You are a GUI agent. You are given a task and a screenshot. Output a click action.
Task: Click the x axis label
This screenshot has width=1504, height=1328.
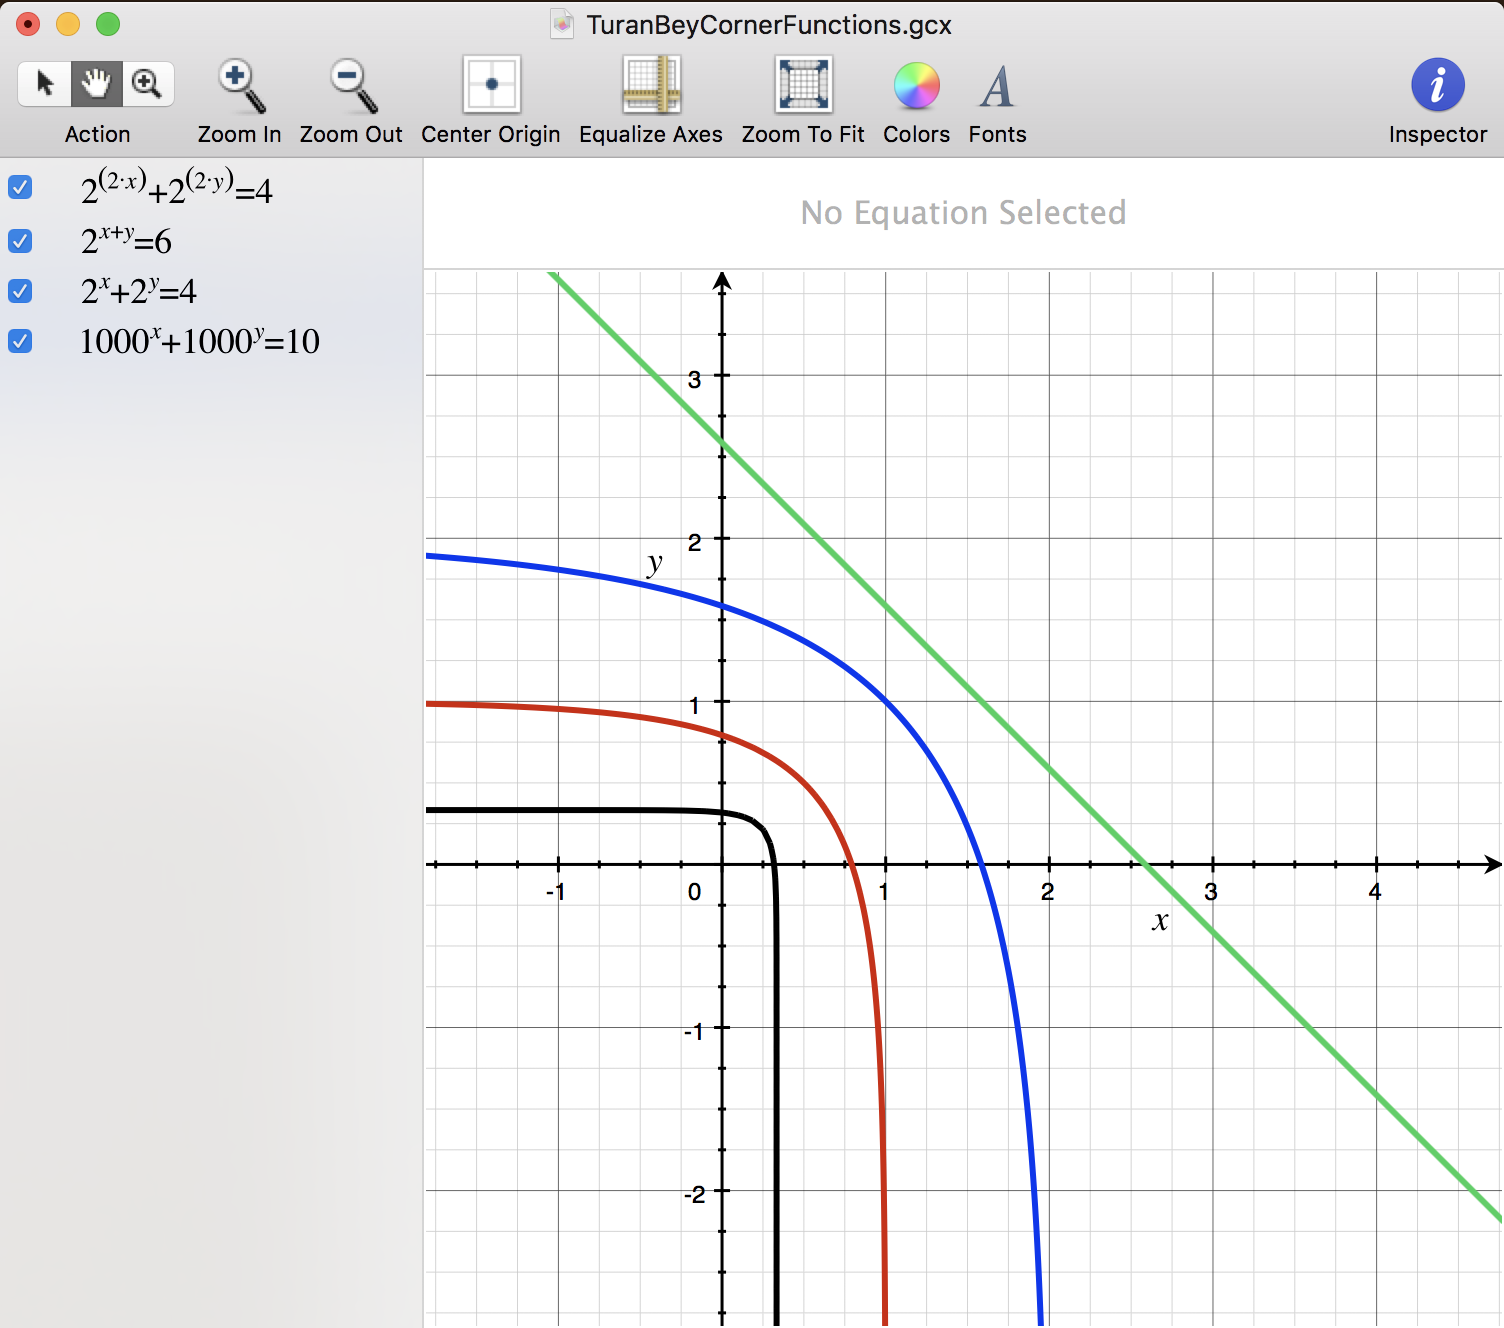1160,920
